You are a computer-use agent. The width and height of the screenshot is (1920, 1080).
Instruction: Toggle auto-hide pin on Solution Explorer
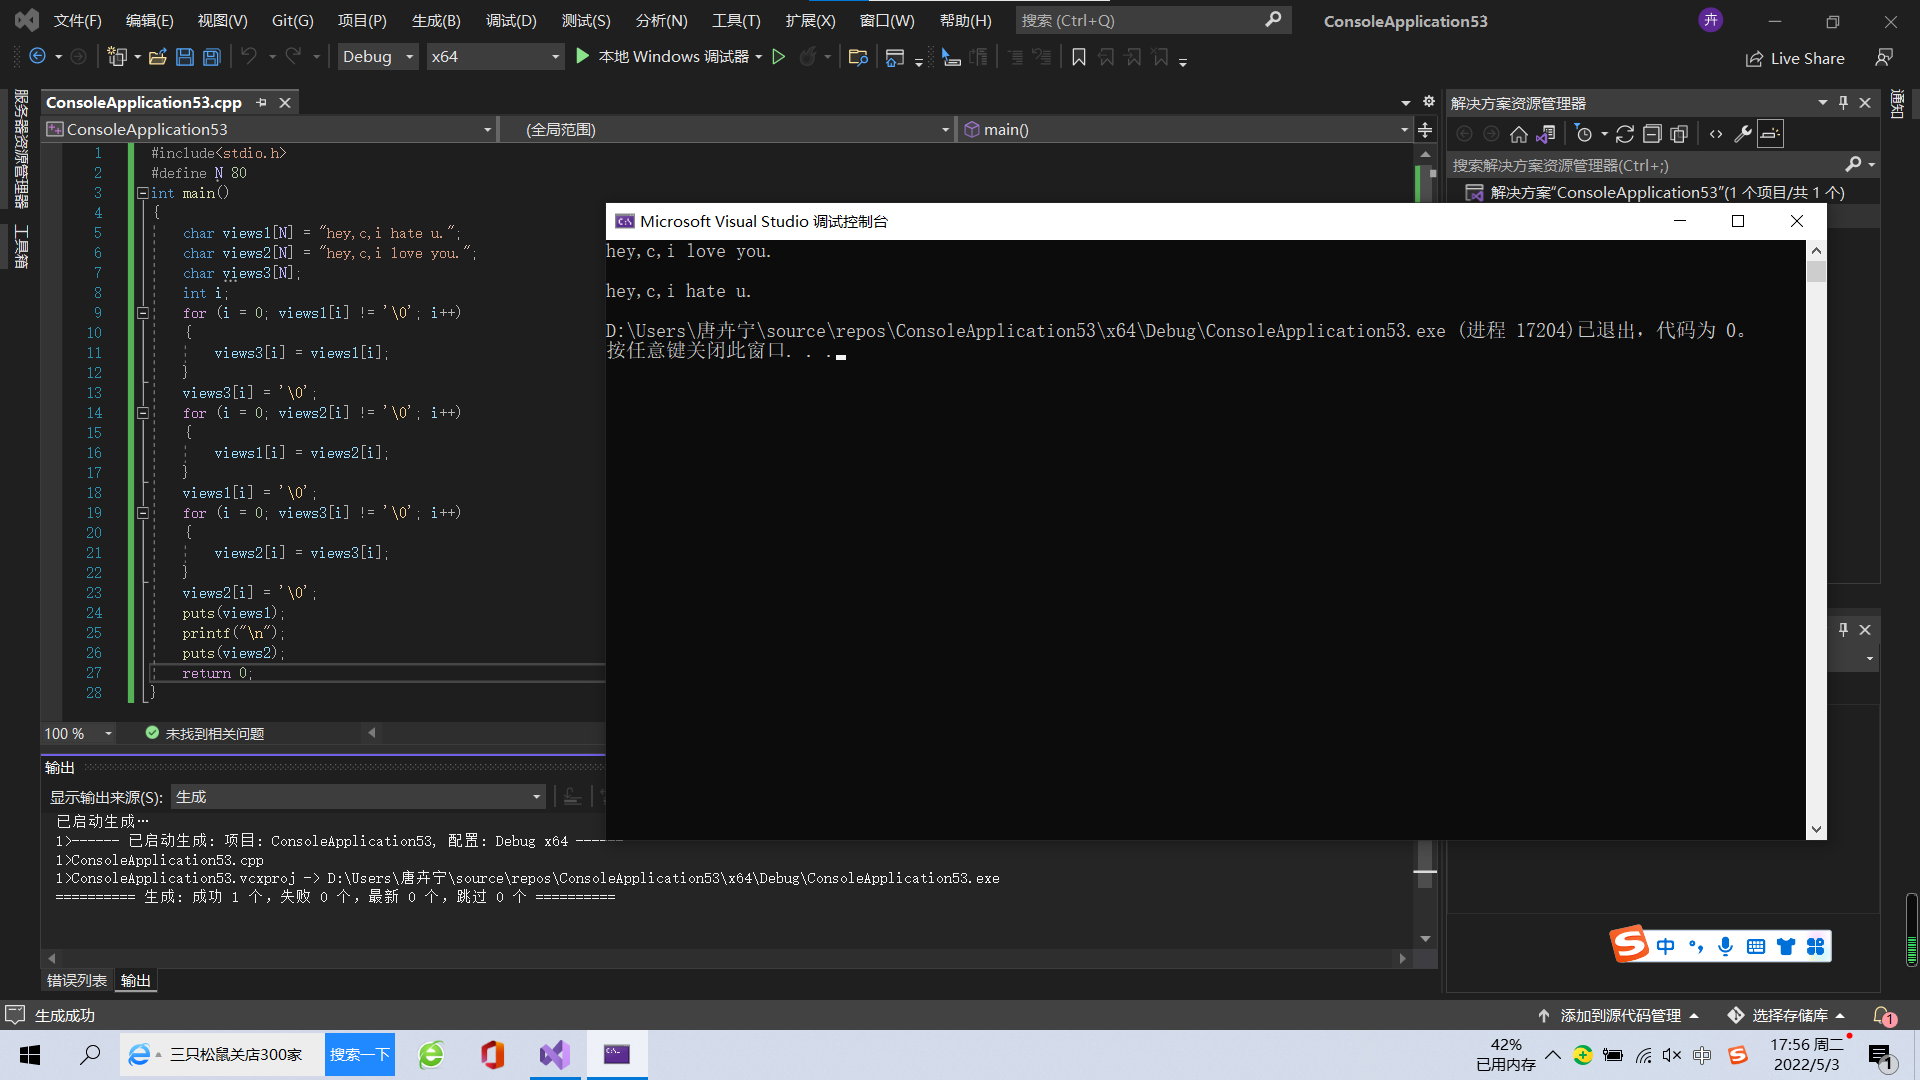pyautogui.click(x=1843, y=102)
